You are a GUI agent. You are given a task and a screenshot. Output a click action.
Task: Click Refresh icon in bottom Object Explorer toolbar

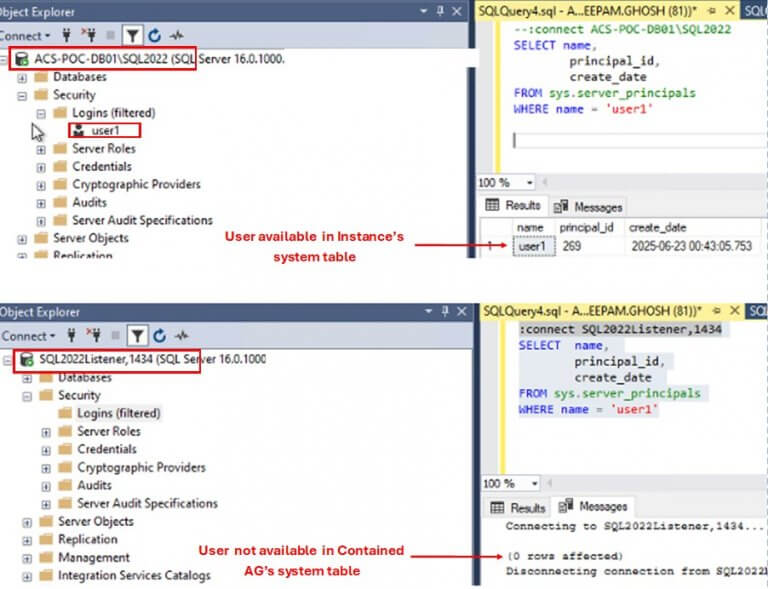160,336
